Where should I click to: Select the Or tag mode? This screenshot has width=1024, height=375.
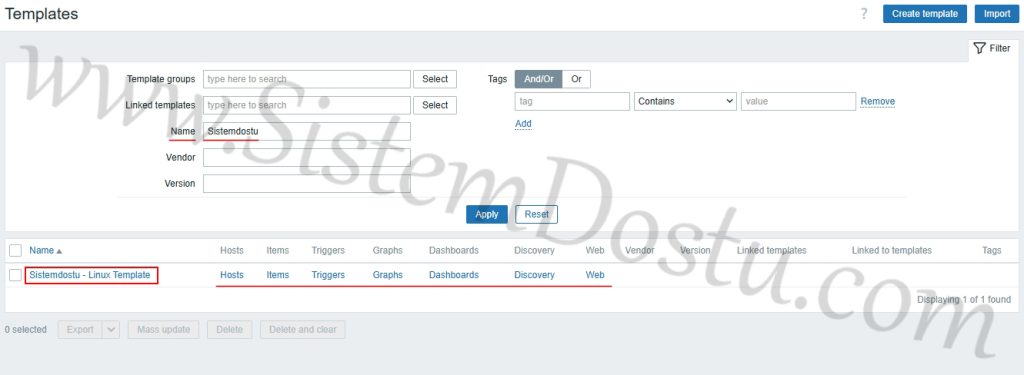577,79
